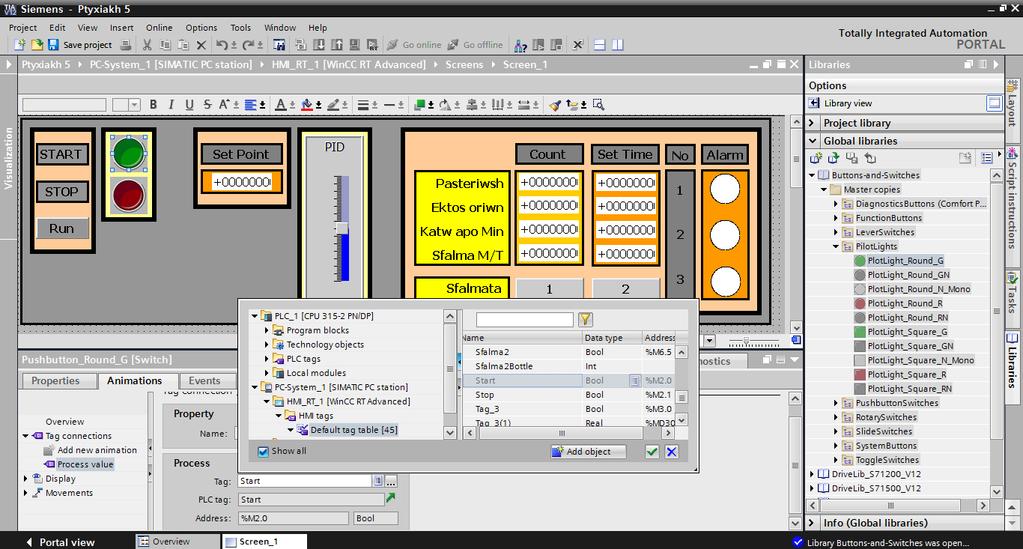1023x549 pixels.
Task: Expand the Display animations node
Action: [25, 478]
